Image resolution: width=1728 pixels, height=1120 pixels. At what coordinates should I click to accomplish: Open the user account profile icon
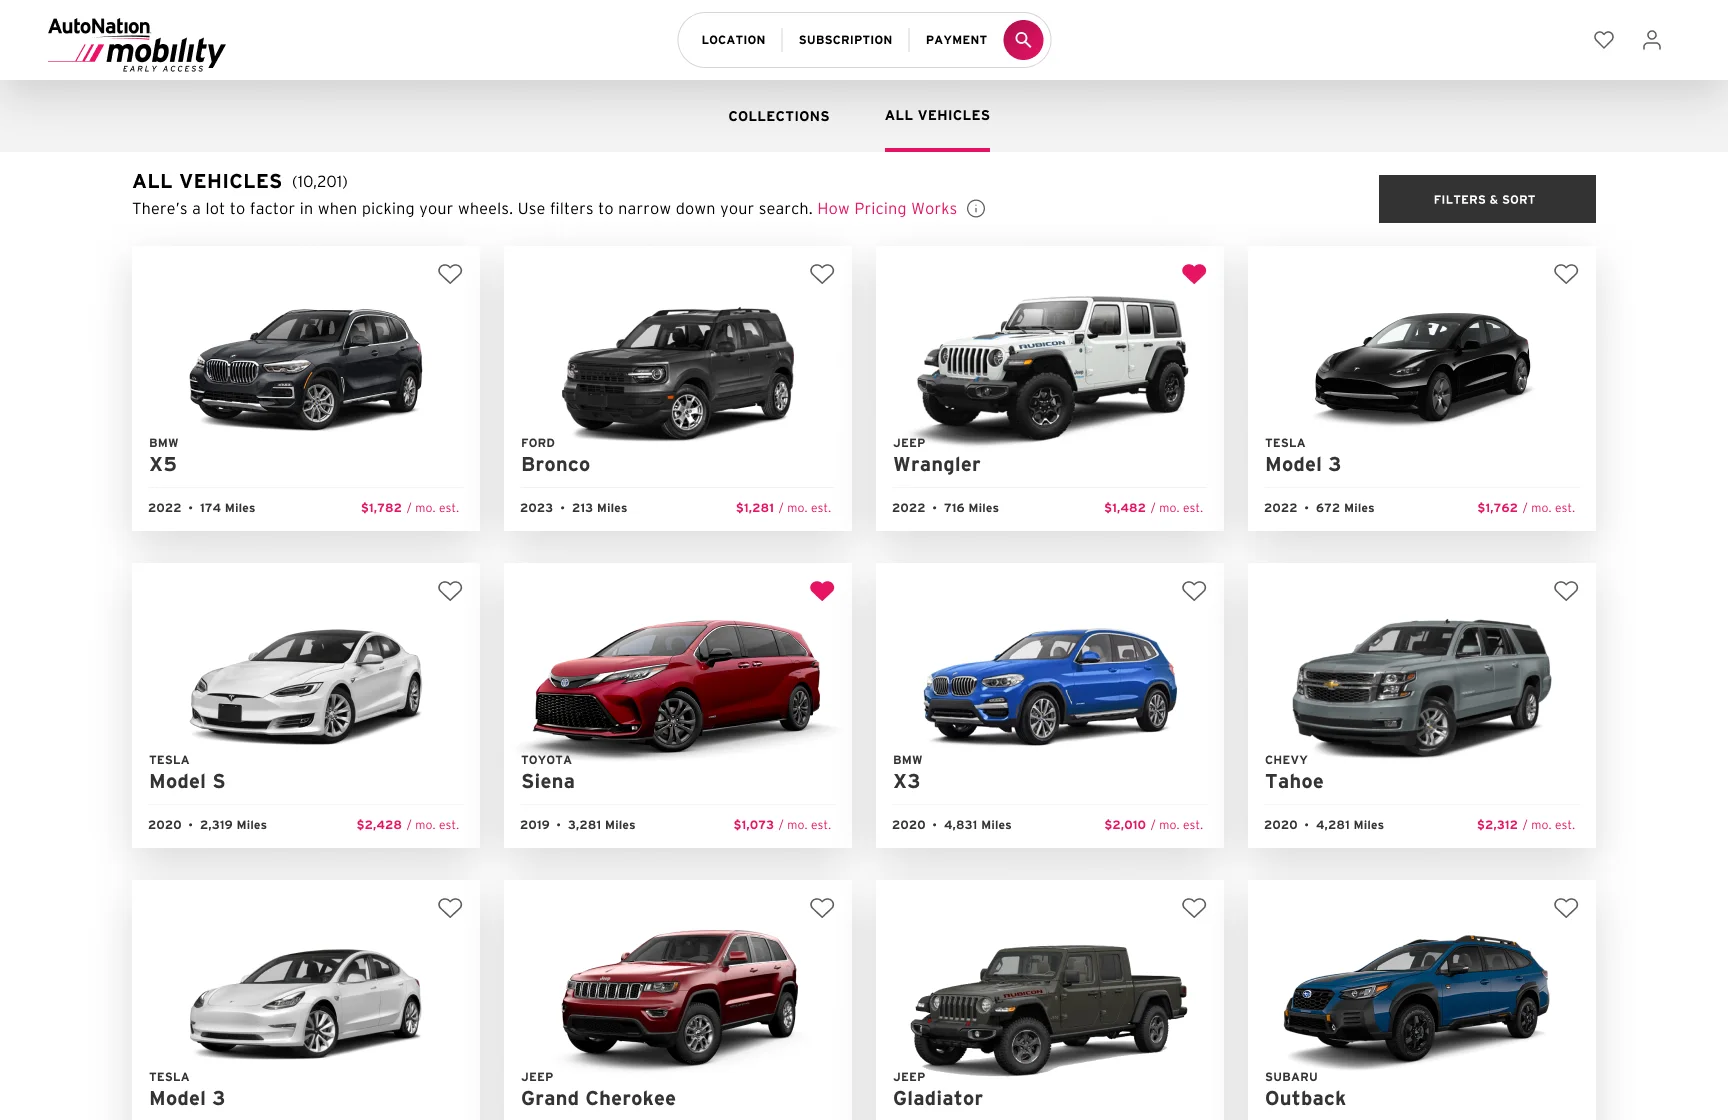(x=1652, y=40)
